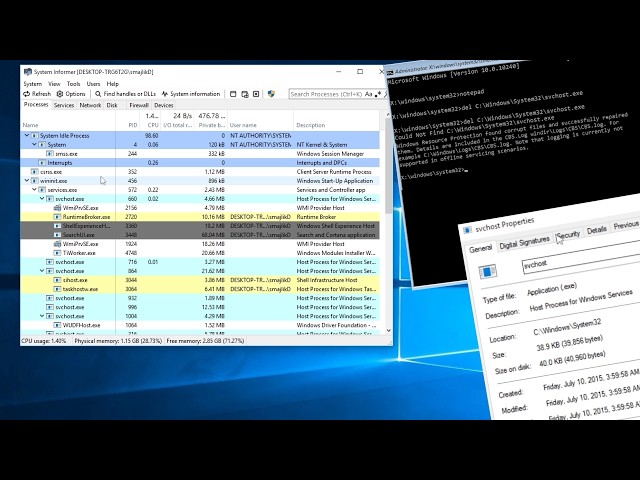
Task: Open the System menu
Action: coord(33,84)
